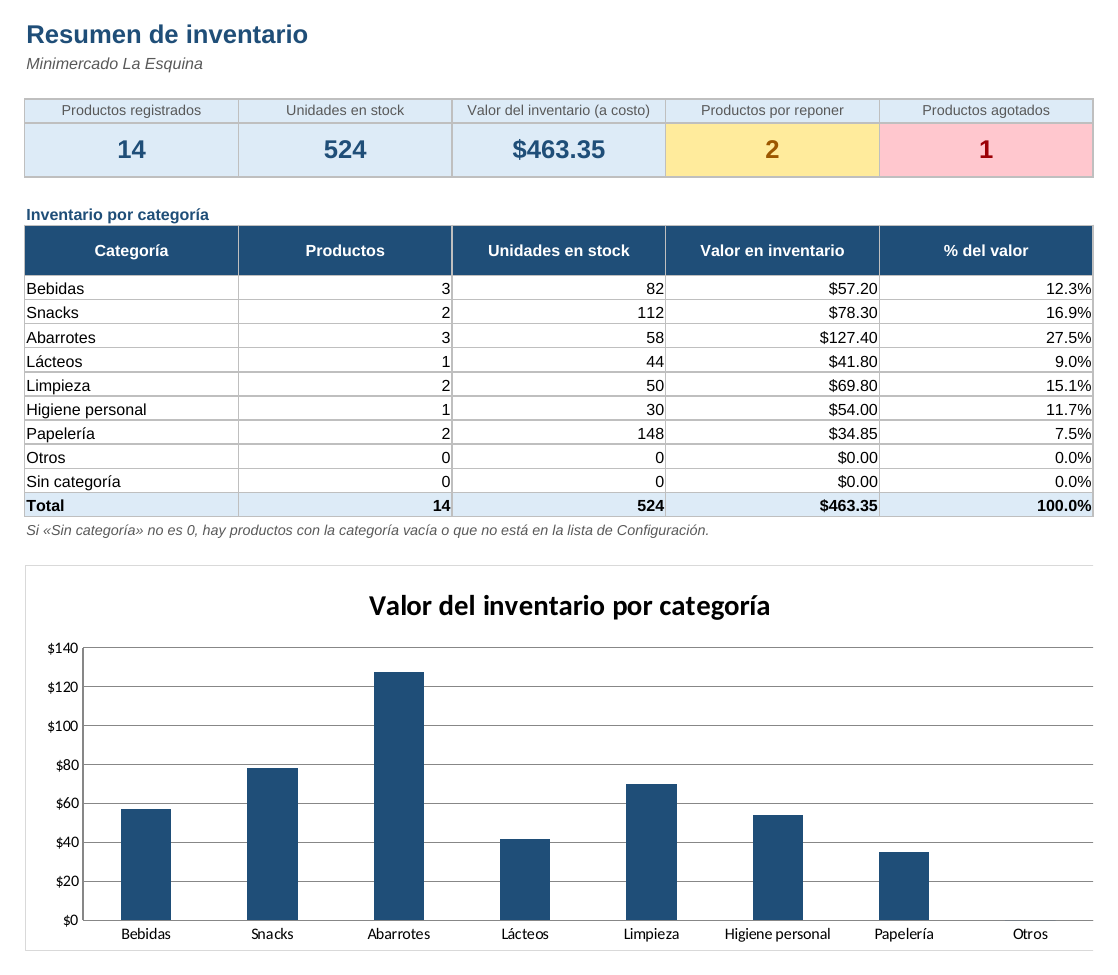Click the $0 y-axis label
This screenshot has height=975, width=1118.
pyautogui.click(x=71, y=921)
